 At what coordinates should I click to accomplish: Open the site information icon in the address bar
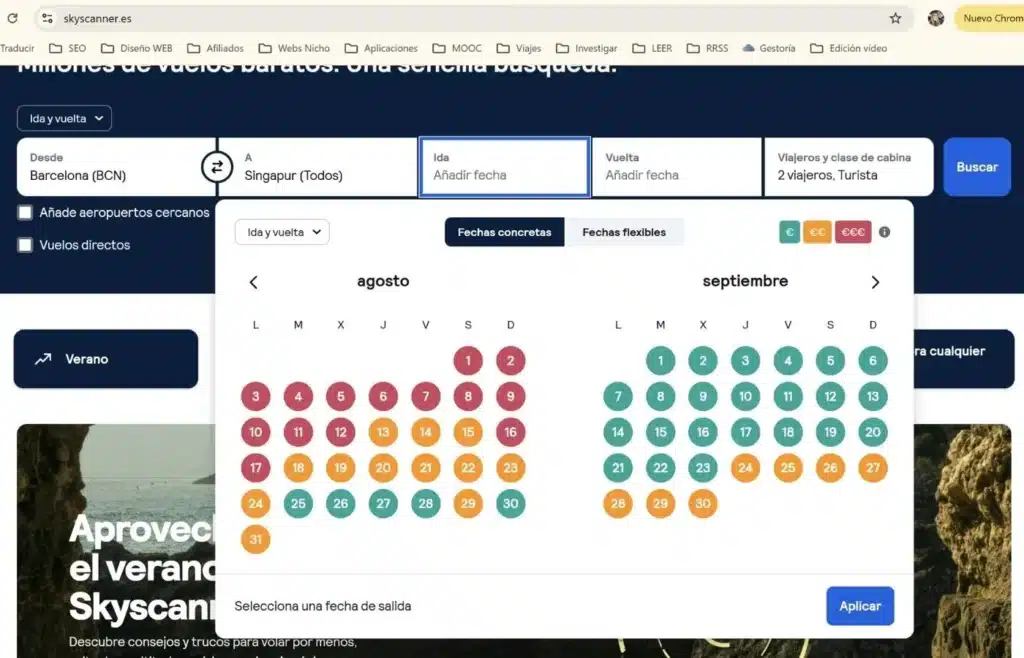pyautogui.click(x=47, y=18)
